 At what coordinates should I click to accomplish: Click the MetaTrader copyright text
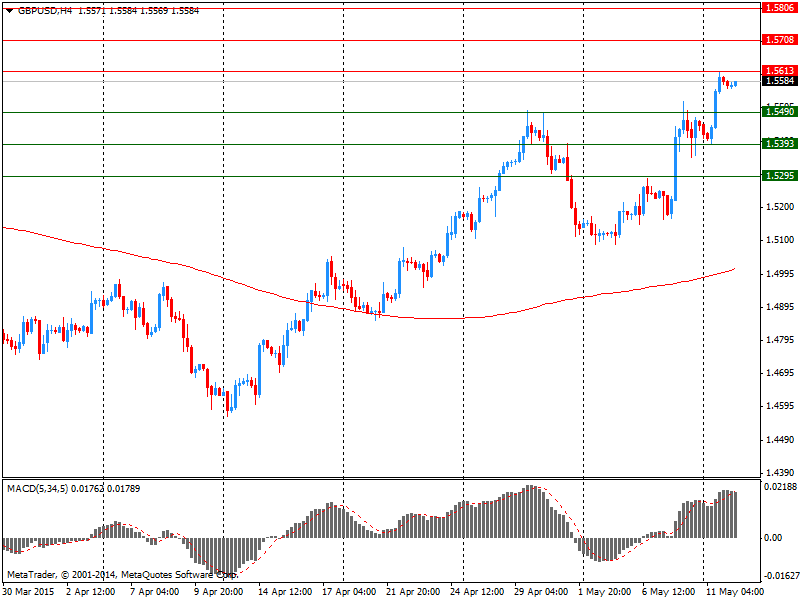pyautogui.click(x=122, y=575)
